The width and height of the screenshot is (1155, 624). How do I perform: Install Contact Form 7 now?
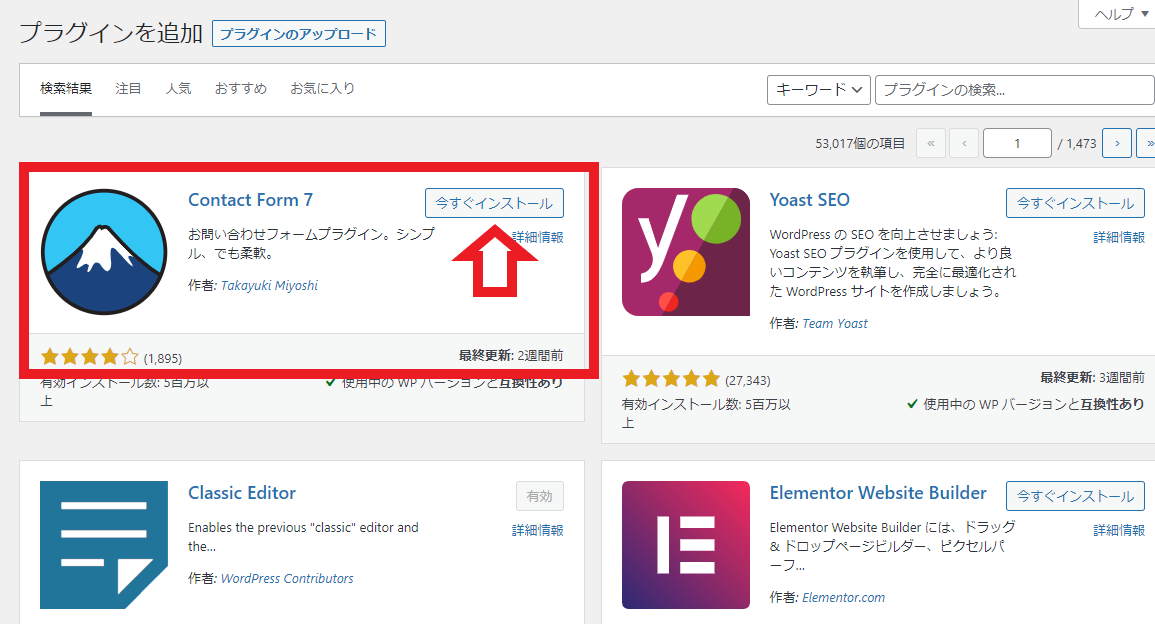(x=494, y=203)
